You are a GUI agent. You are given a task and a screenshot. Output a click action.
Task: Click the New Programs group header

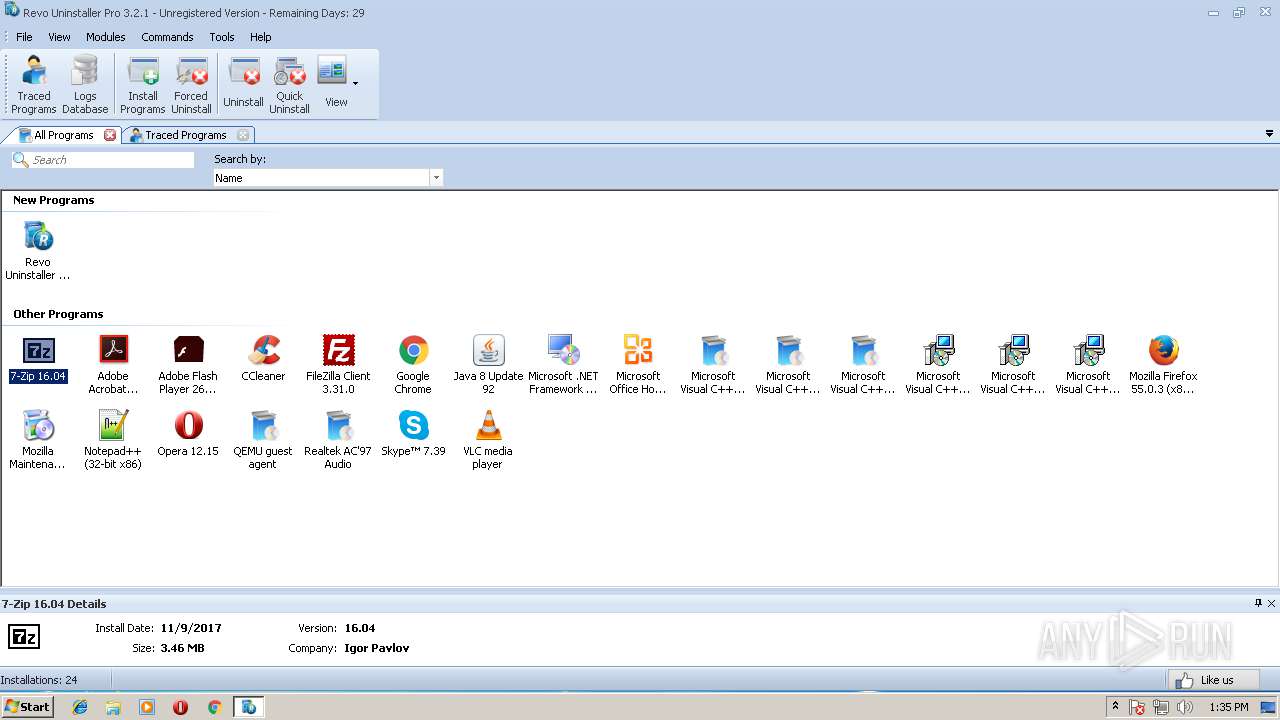54,200
